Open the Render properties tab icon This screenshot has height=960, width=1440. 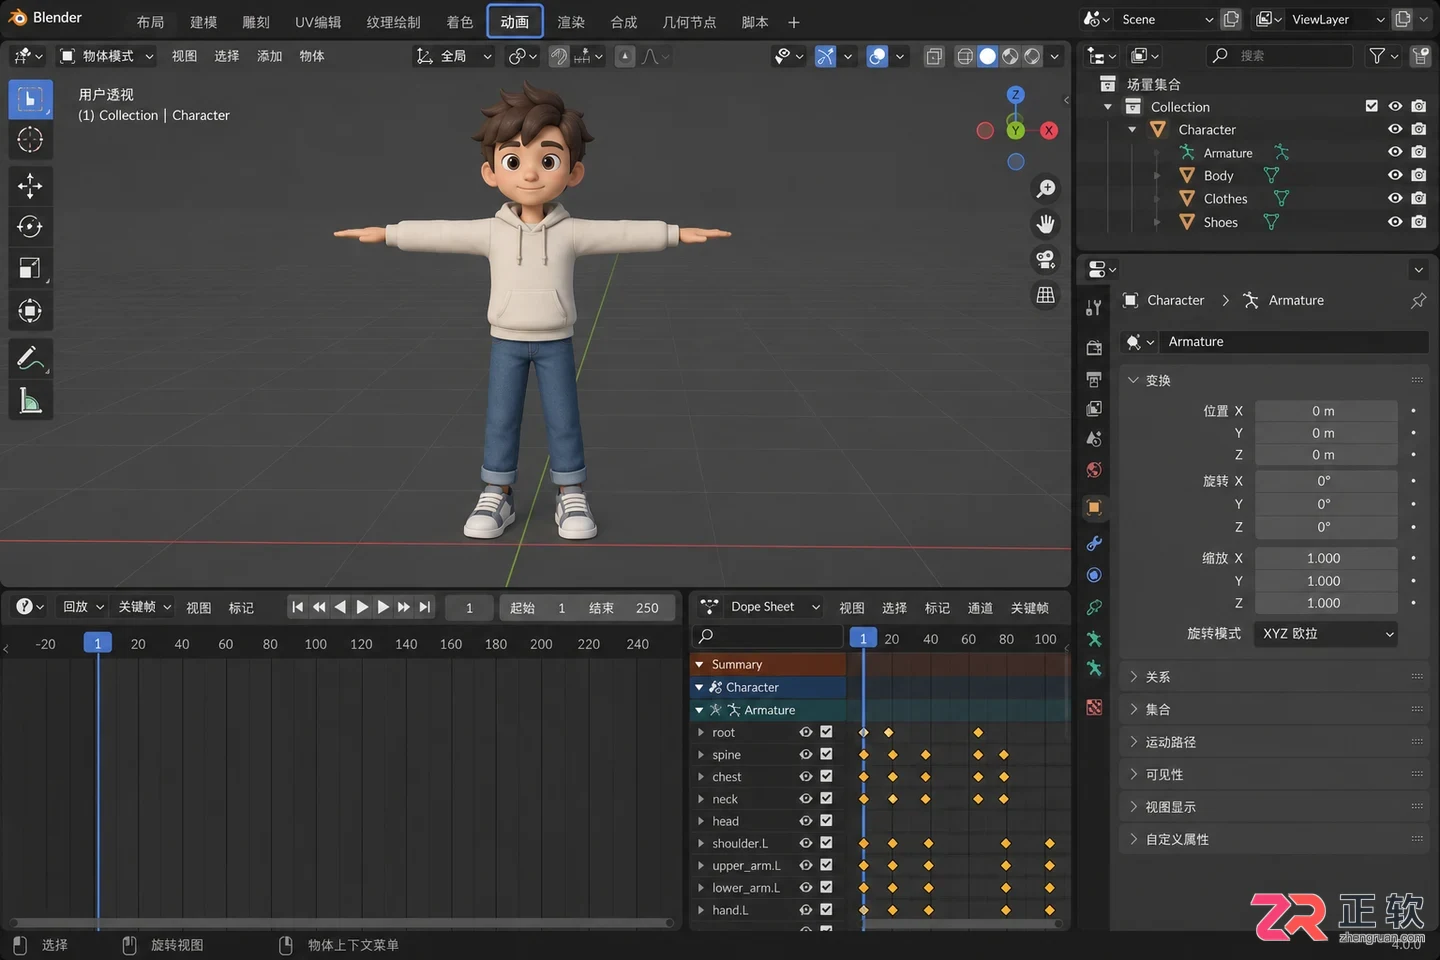click(1094, 347)
